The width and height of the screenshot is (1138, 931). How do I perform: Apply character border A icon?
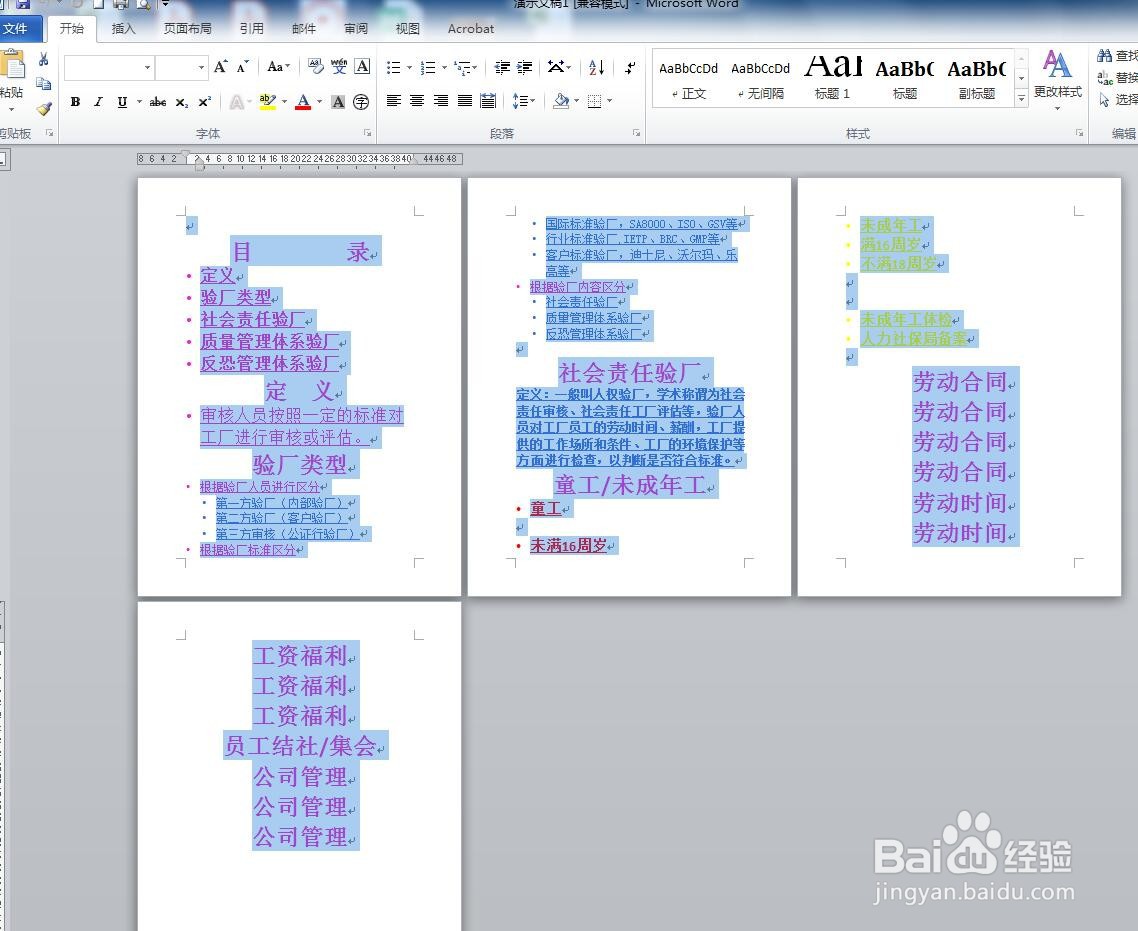pyautogui.click(x=362, y=67)
